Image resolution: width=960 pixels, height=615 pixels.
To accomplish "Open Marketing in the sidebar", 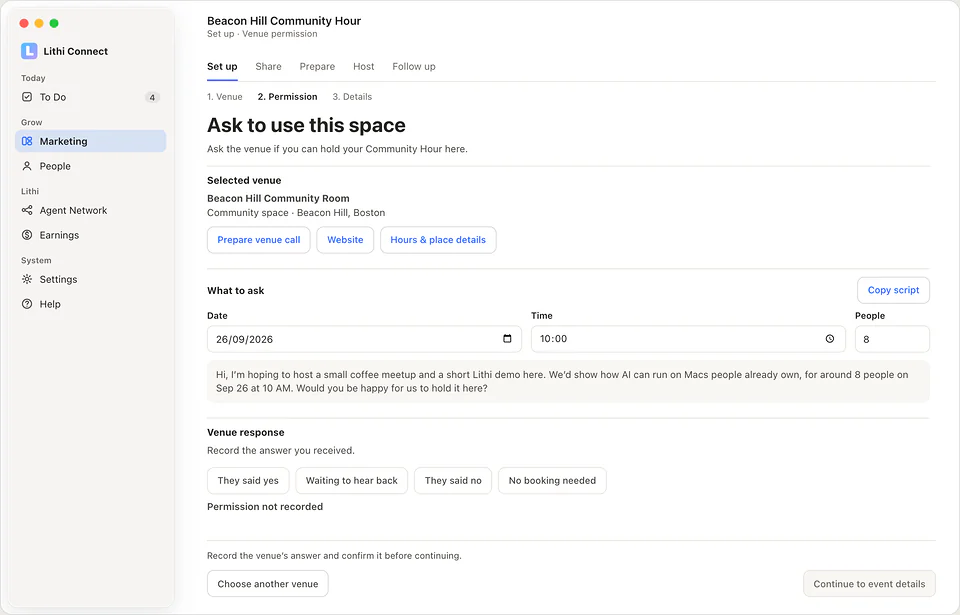I will [91, 141].
